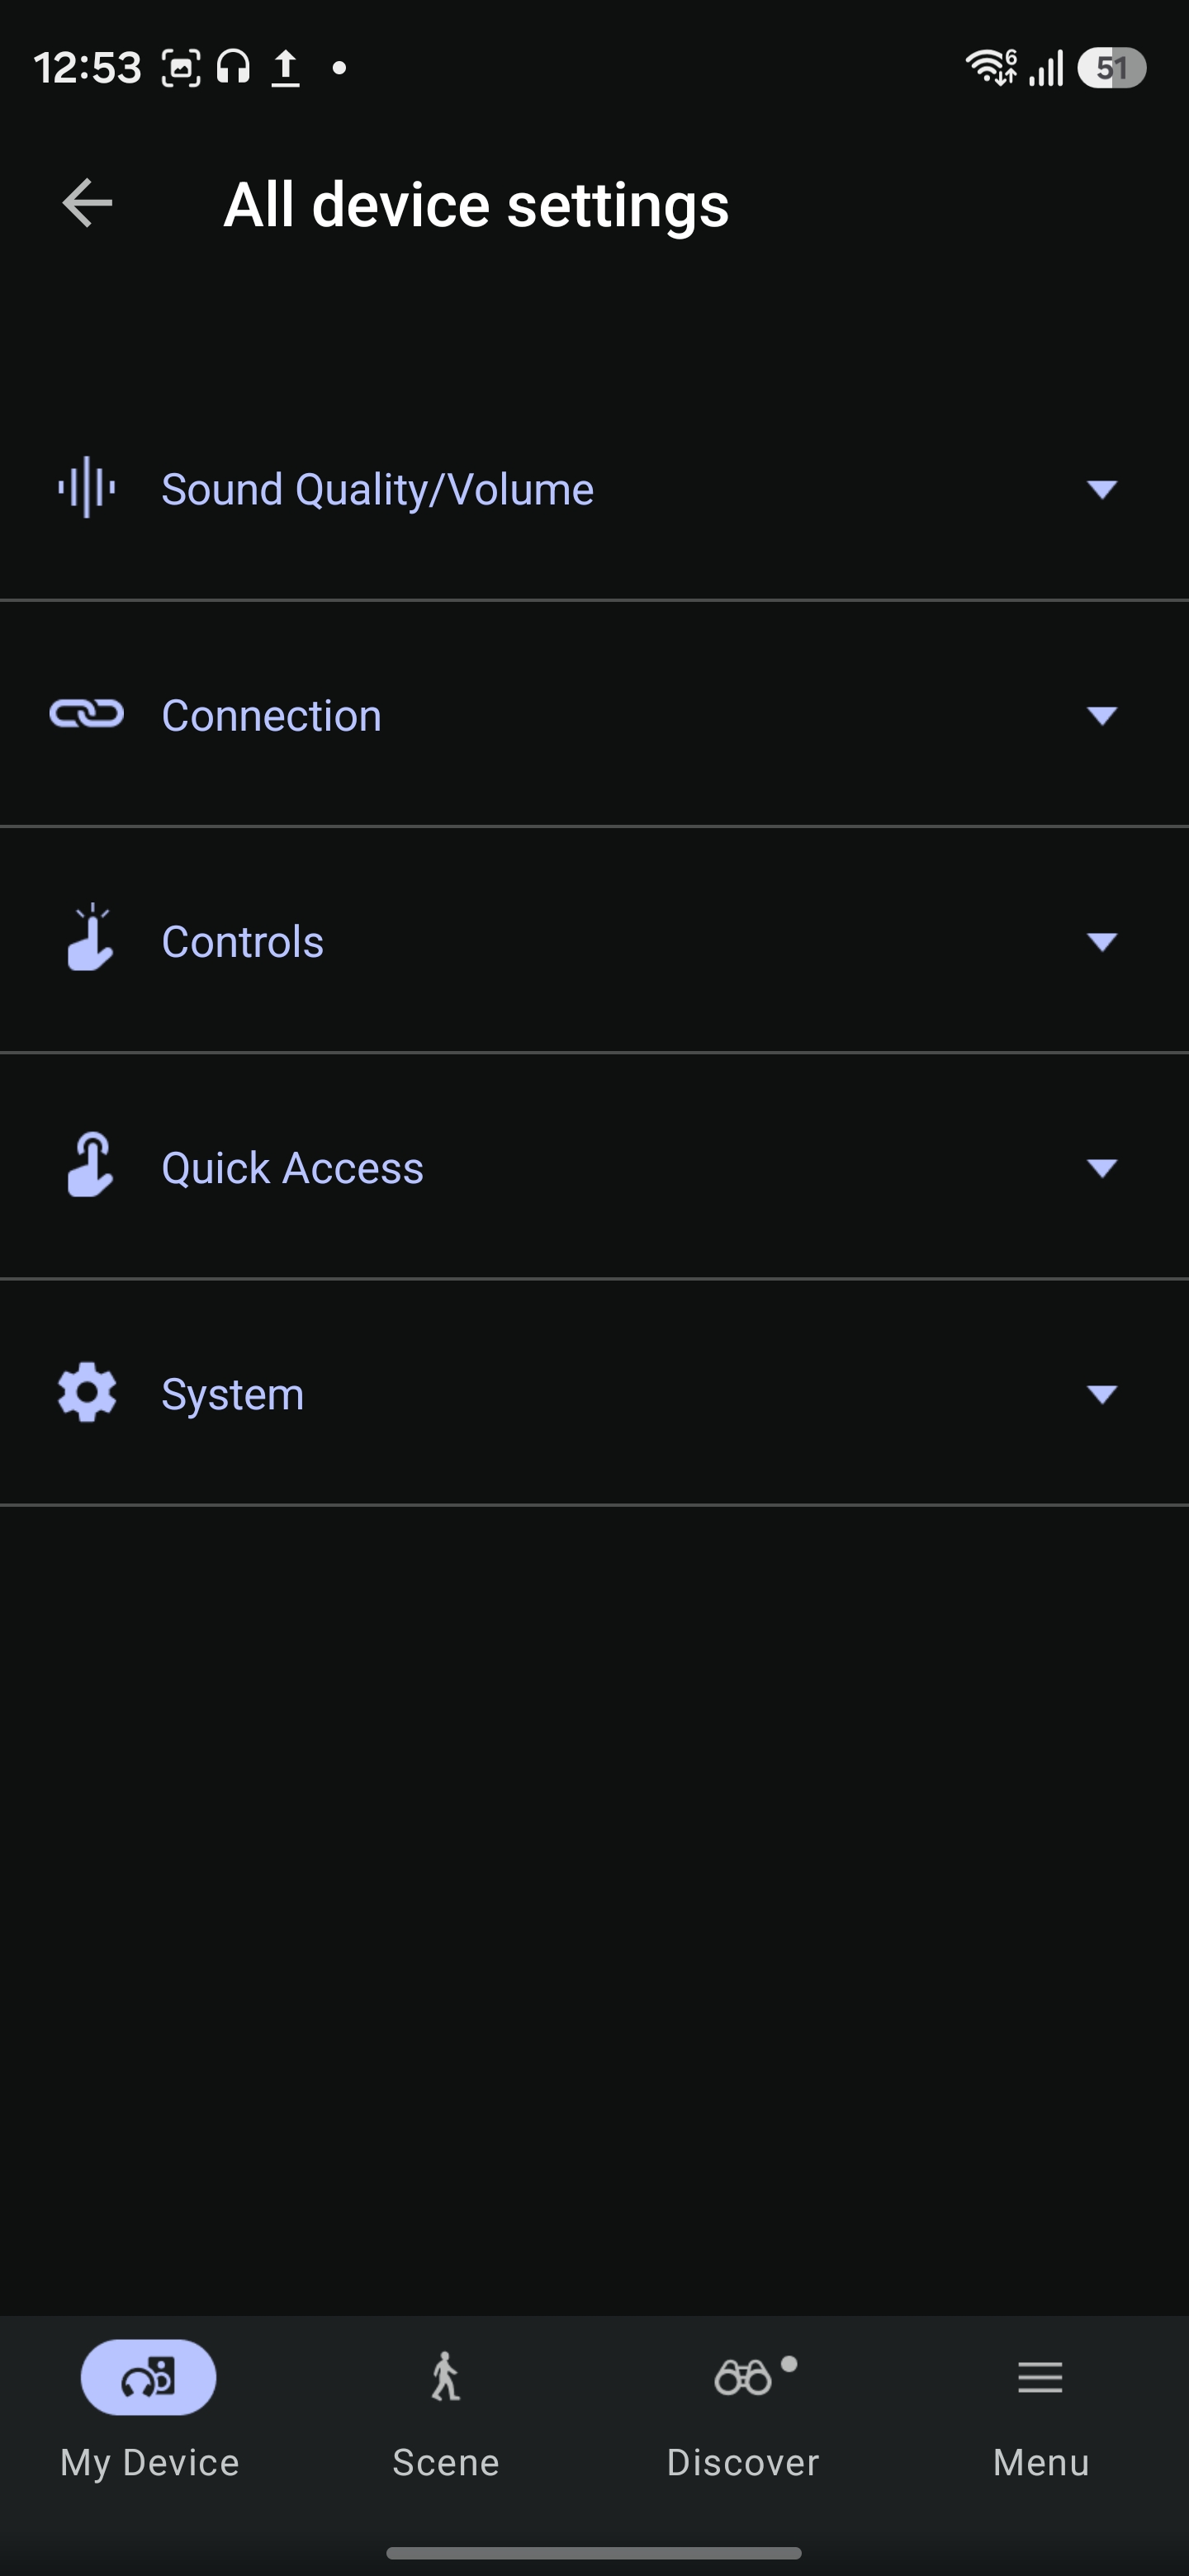The width and height of the screenshot is (1189, 2576).
Task: Select the Connection settings label
Action: pos(271,716)
